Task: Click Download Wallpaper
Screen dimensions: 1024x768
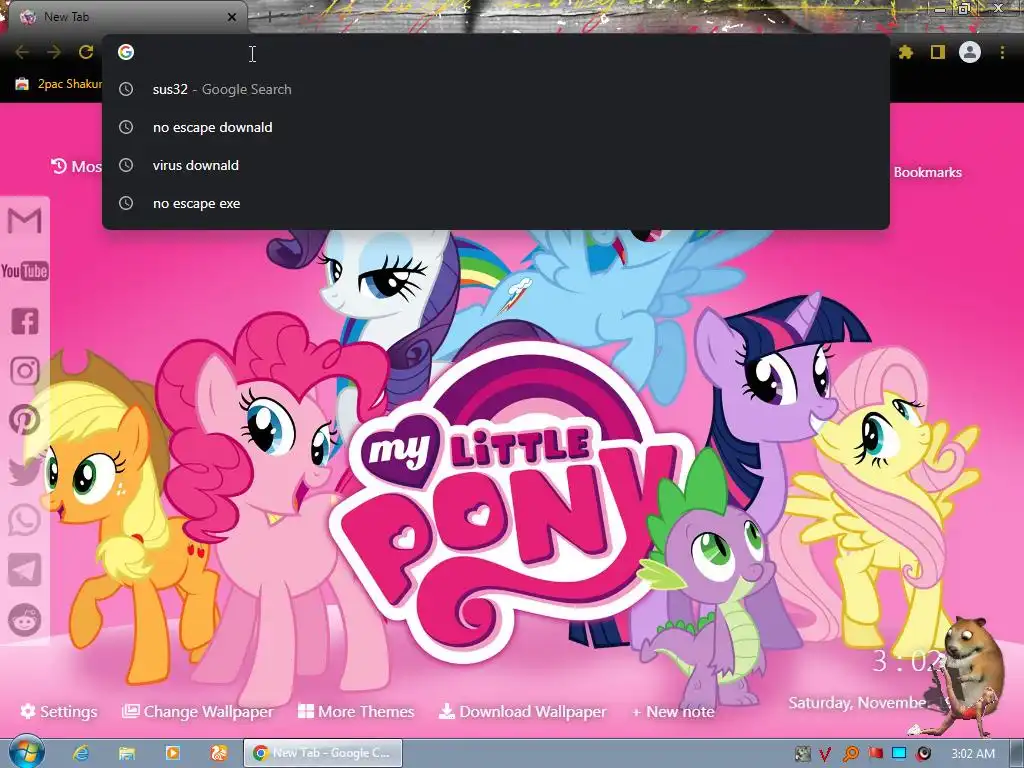Action: (x=522, y=711)
